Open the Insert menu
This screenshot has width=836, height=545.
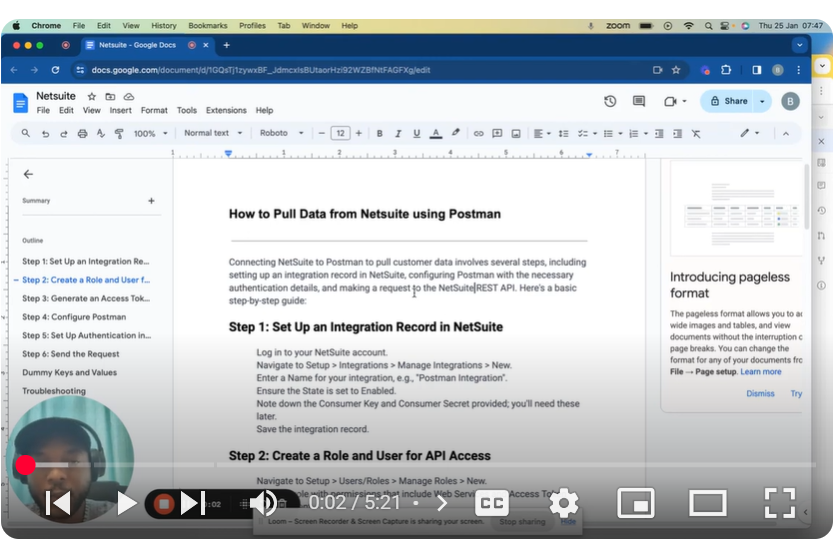120,110
